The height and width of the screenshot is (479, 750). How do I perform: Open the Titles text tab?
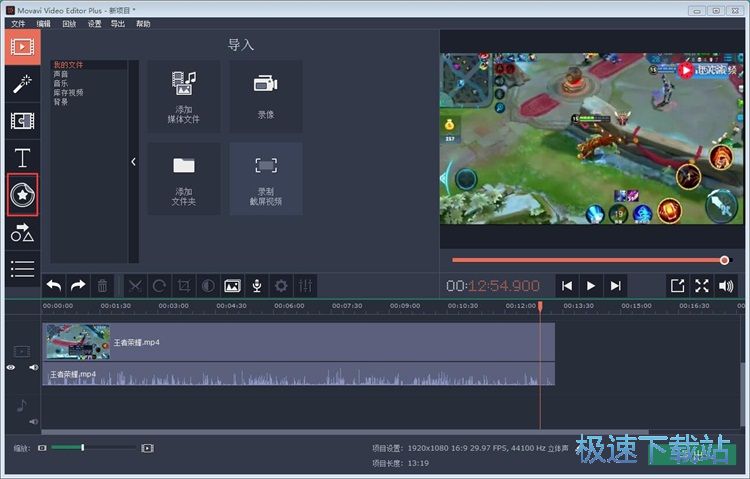[22, 158]
